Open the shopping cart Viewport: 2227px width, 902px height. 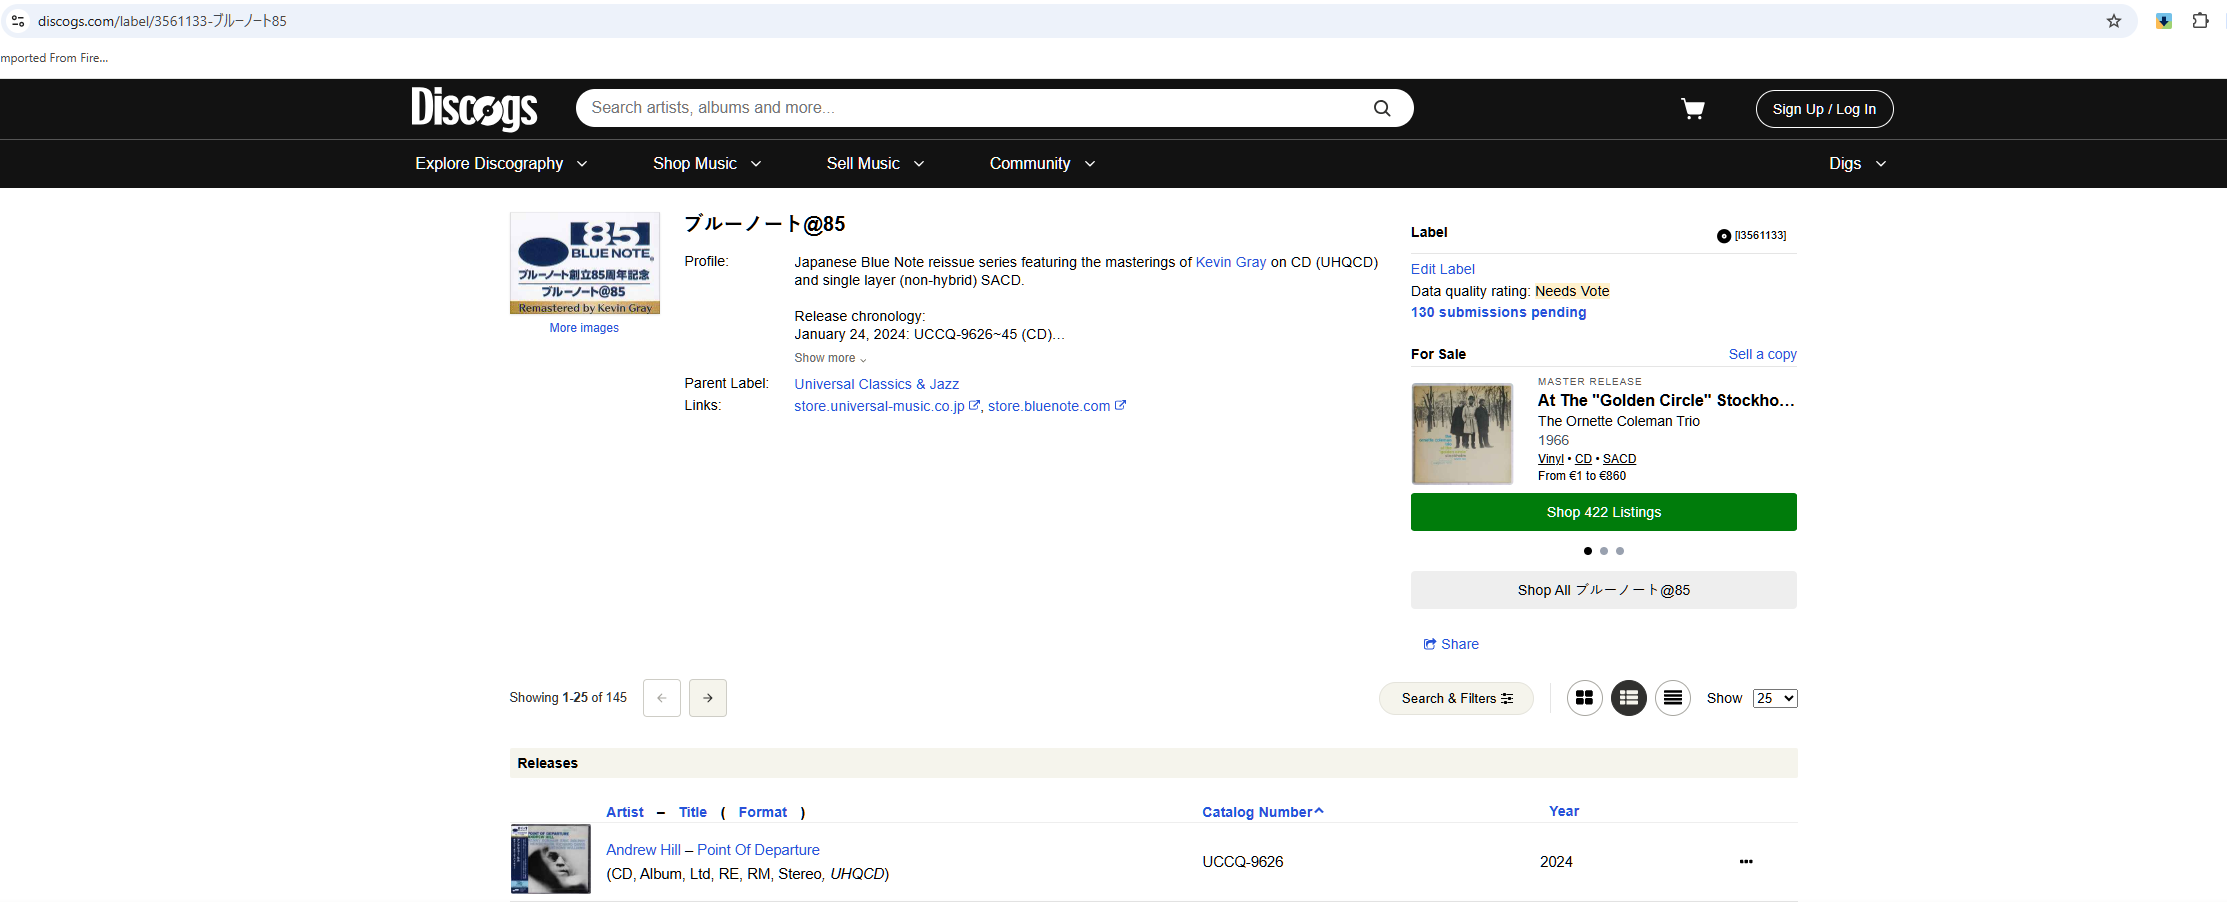(x=1692, y=108)
